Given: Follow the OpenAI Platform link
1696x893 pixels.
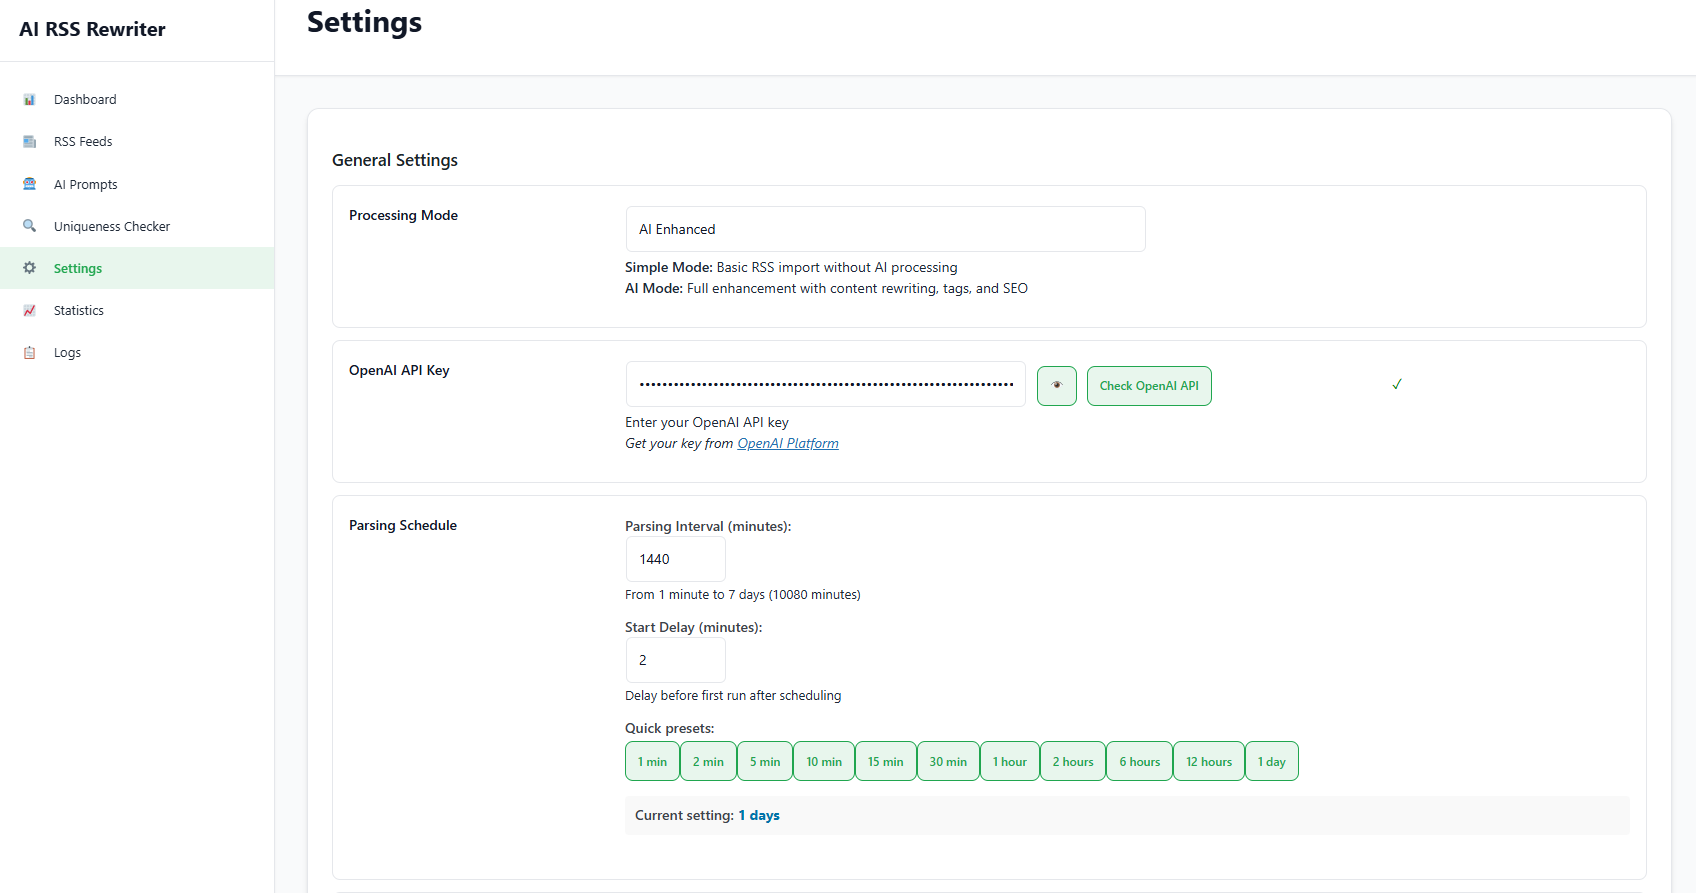Looking at the screenshot, I should pos(788,444).
